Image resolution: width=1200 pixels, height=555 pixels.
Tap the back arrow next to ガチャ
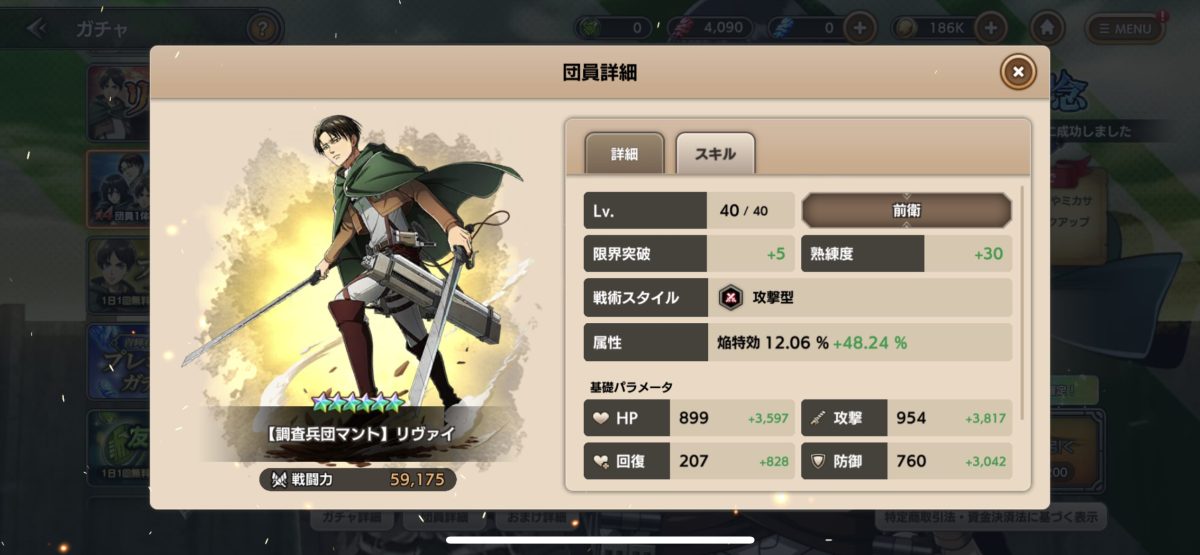[x=37, y=28]
